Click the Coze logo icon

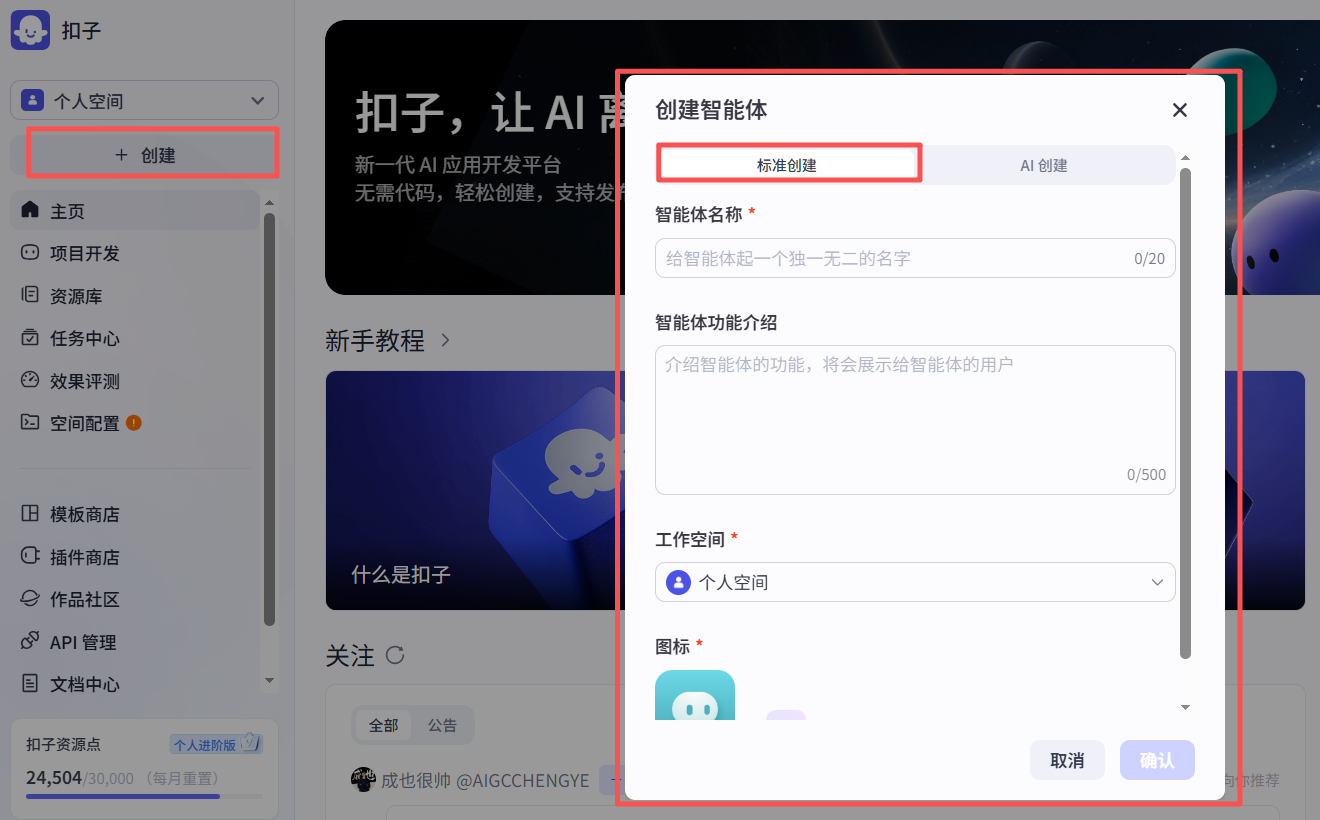[30, 30]
